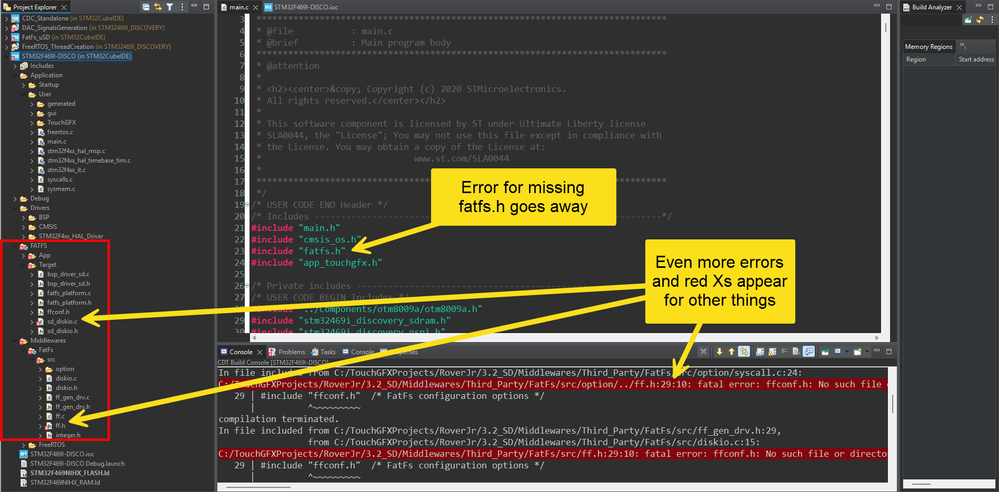Select the Includes folder icon
Screen dimensions: 999x492
(x=24, y=66)
